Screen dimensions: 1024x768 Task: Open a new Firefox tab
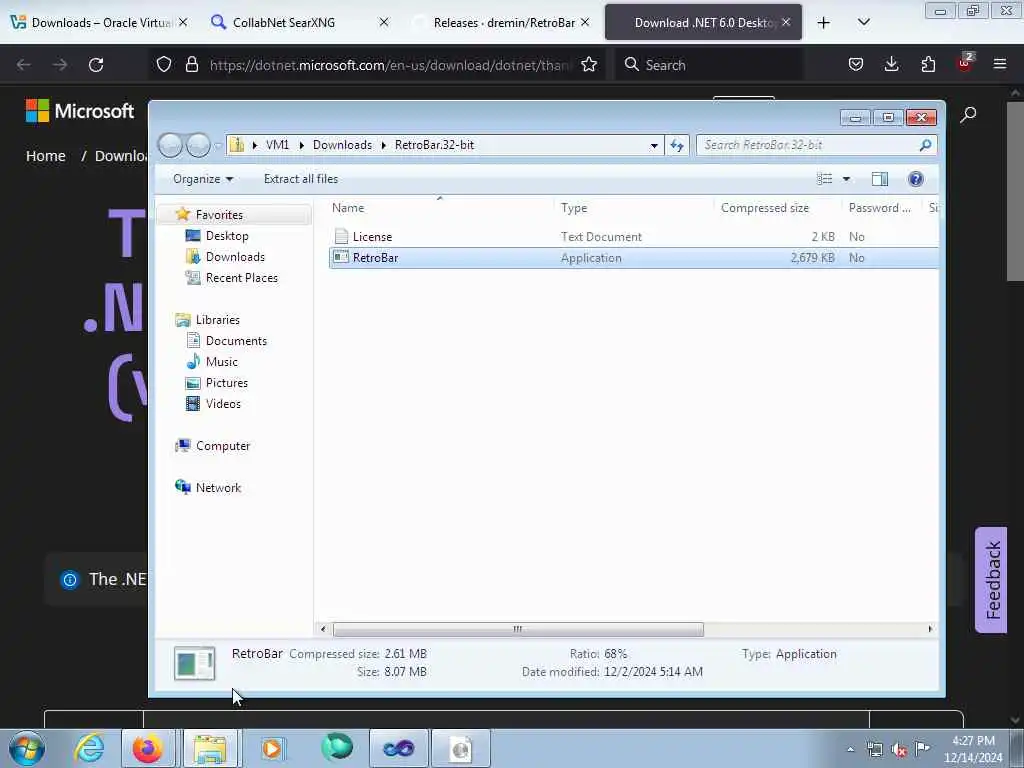point(824,22)
